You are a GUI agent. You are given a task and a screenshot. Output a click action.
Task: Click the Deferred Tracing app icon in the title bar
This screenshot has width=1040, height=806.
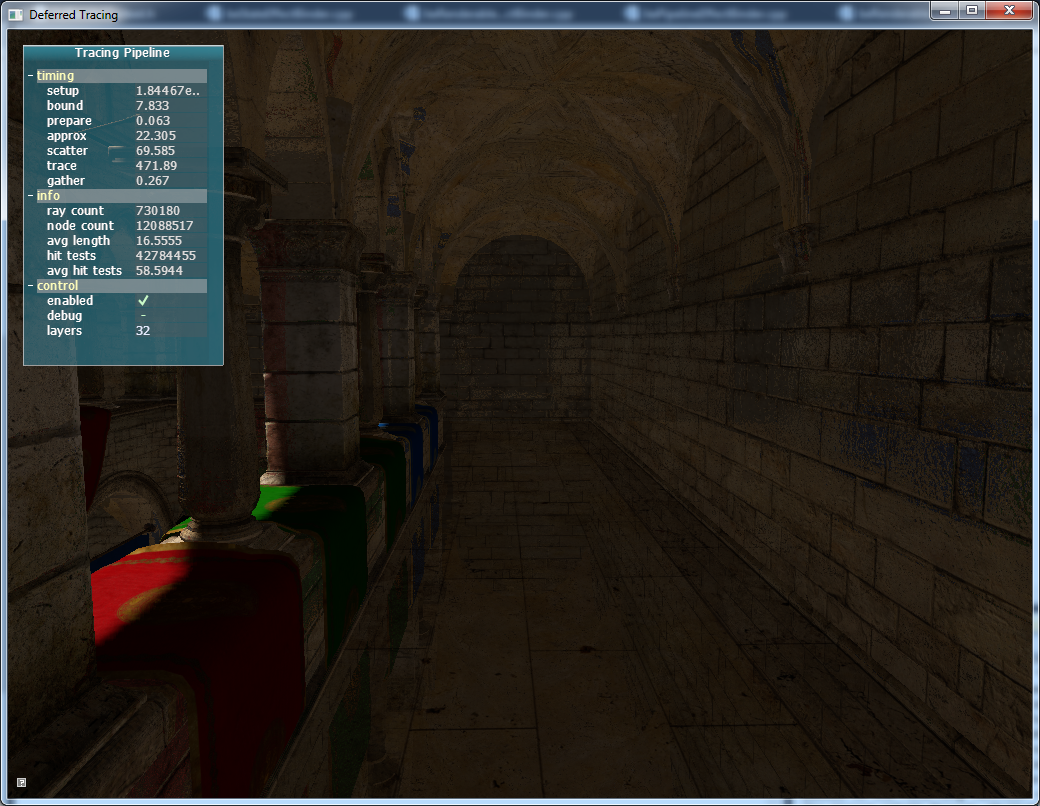(15, 15)
